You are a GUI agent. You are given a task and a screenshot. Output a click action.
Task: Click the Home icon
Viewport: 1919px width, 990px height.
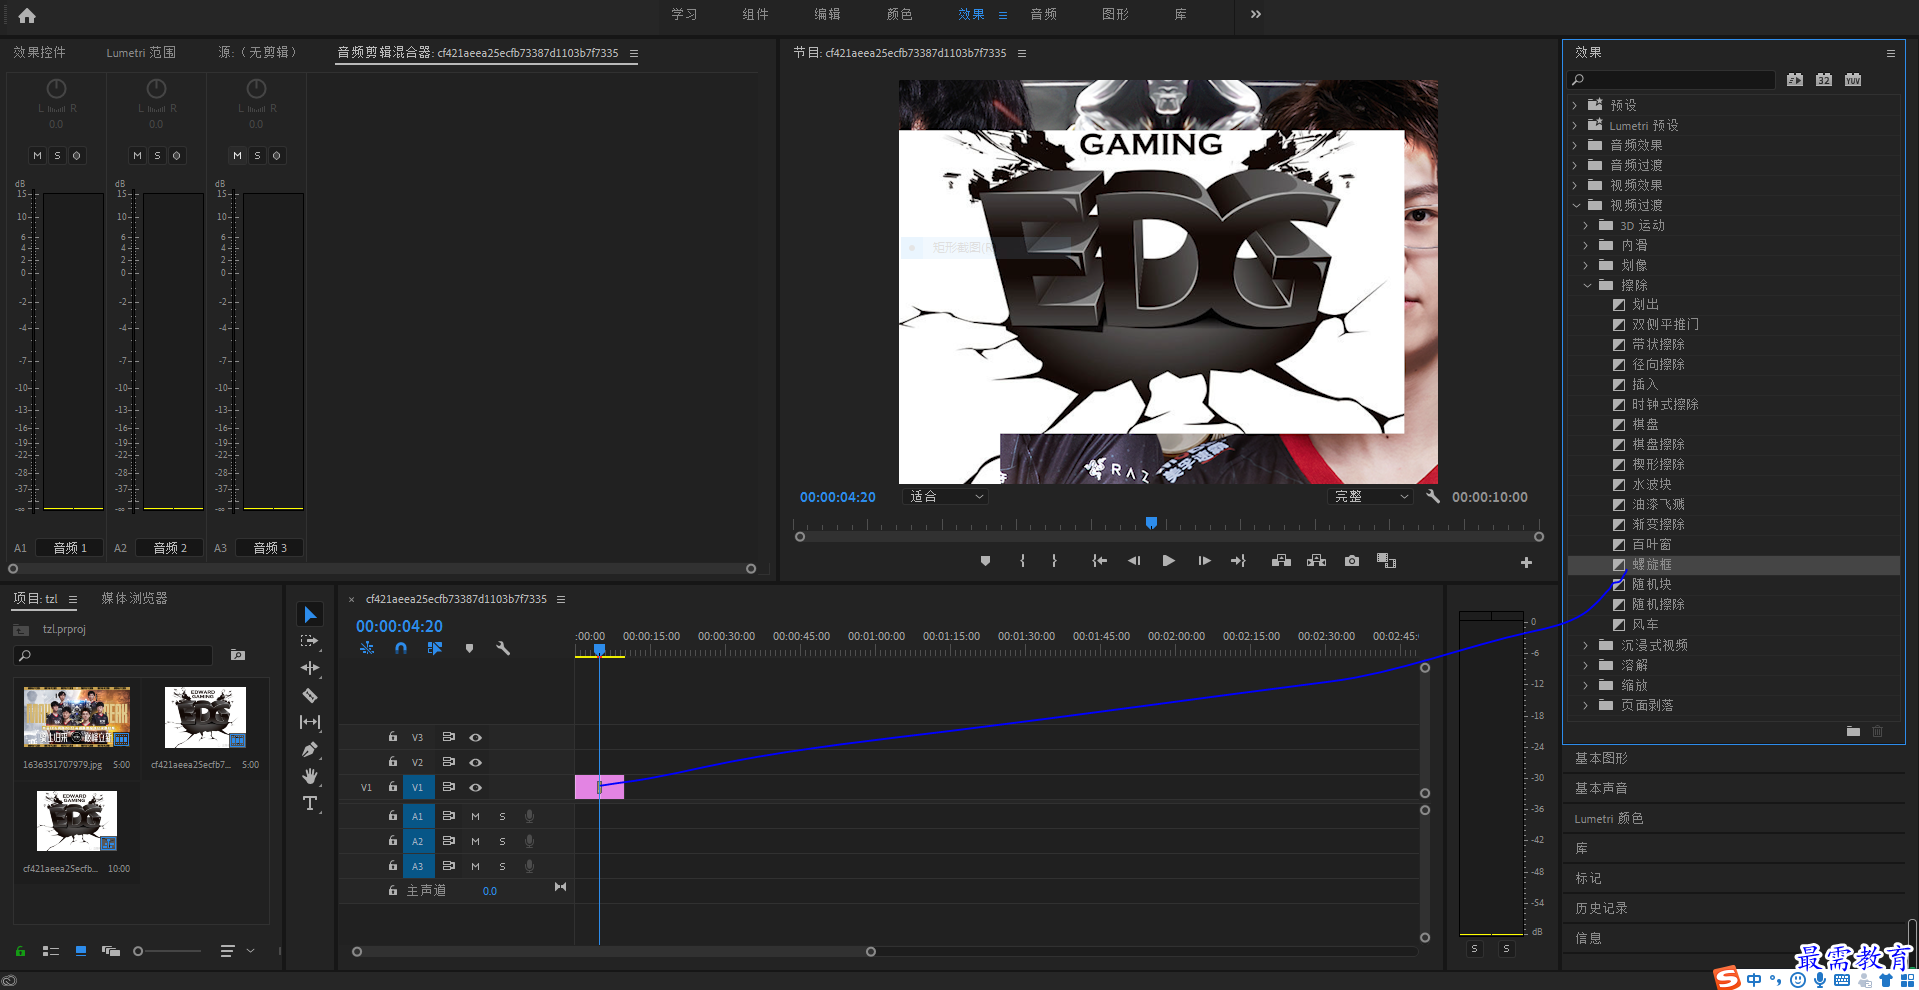coord(27,15)
